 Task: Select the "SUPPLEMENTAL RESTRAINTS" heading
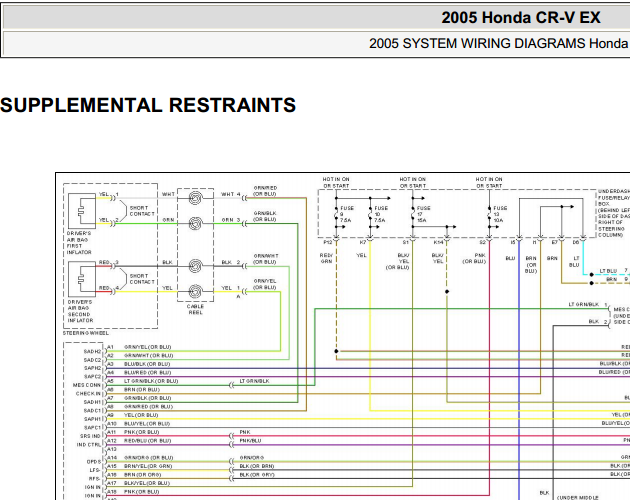click(148, 105)
